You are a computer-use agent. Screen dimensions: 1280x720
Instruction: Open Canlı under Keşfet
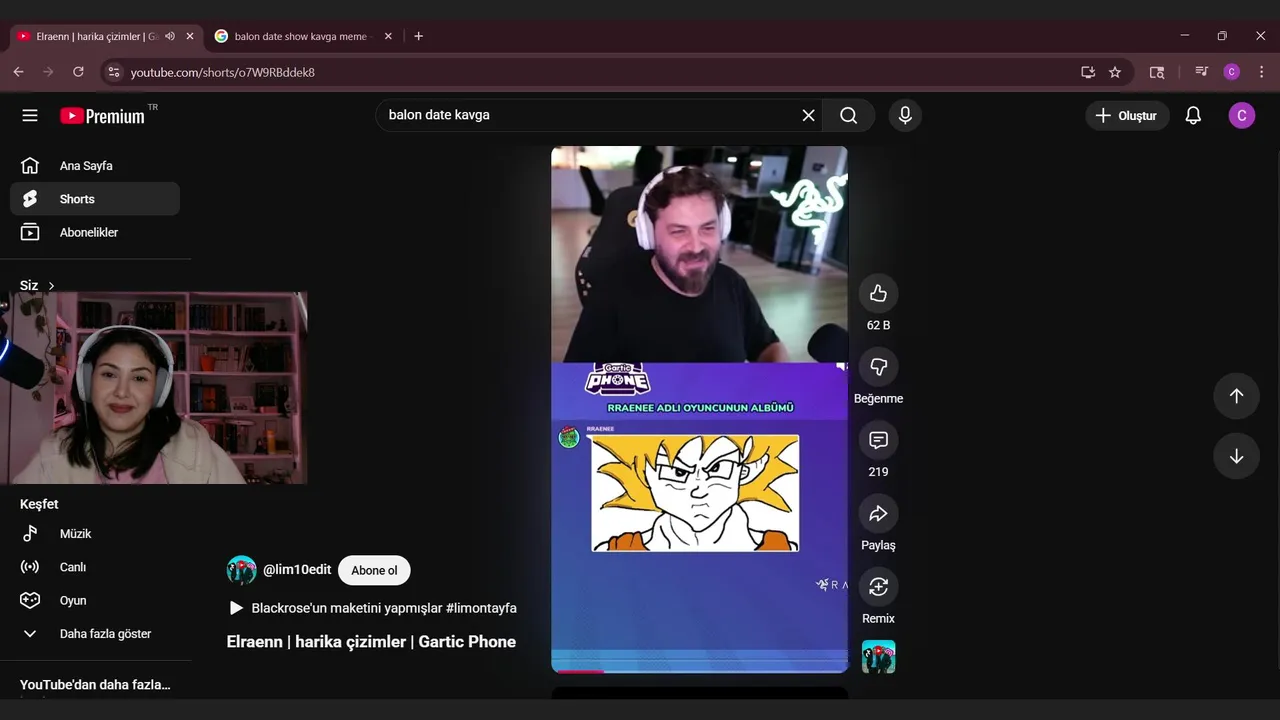click(x=95, y=567)
